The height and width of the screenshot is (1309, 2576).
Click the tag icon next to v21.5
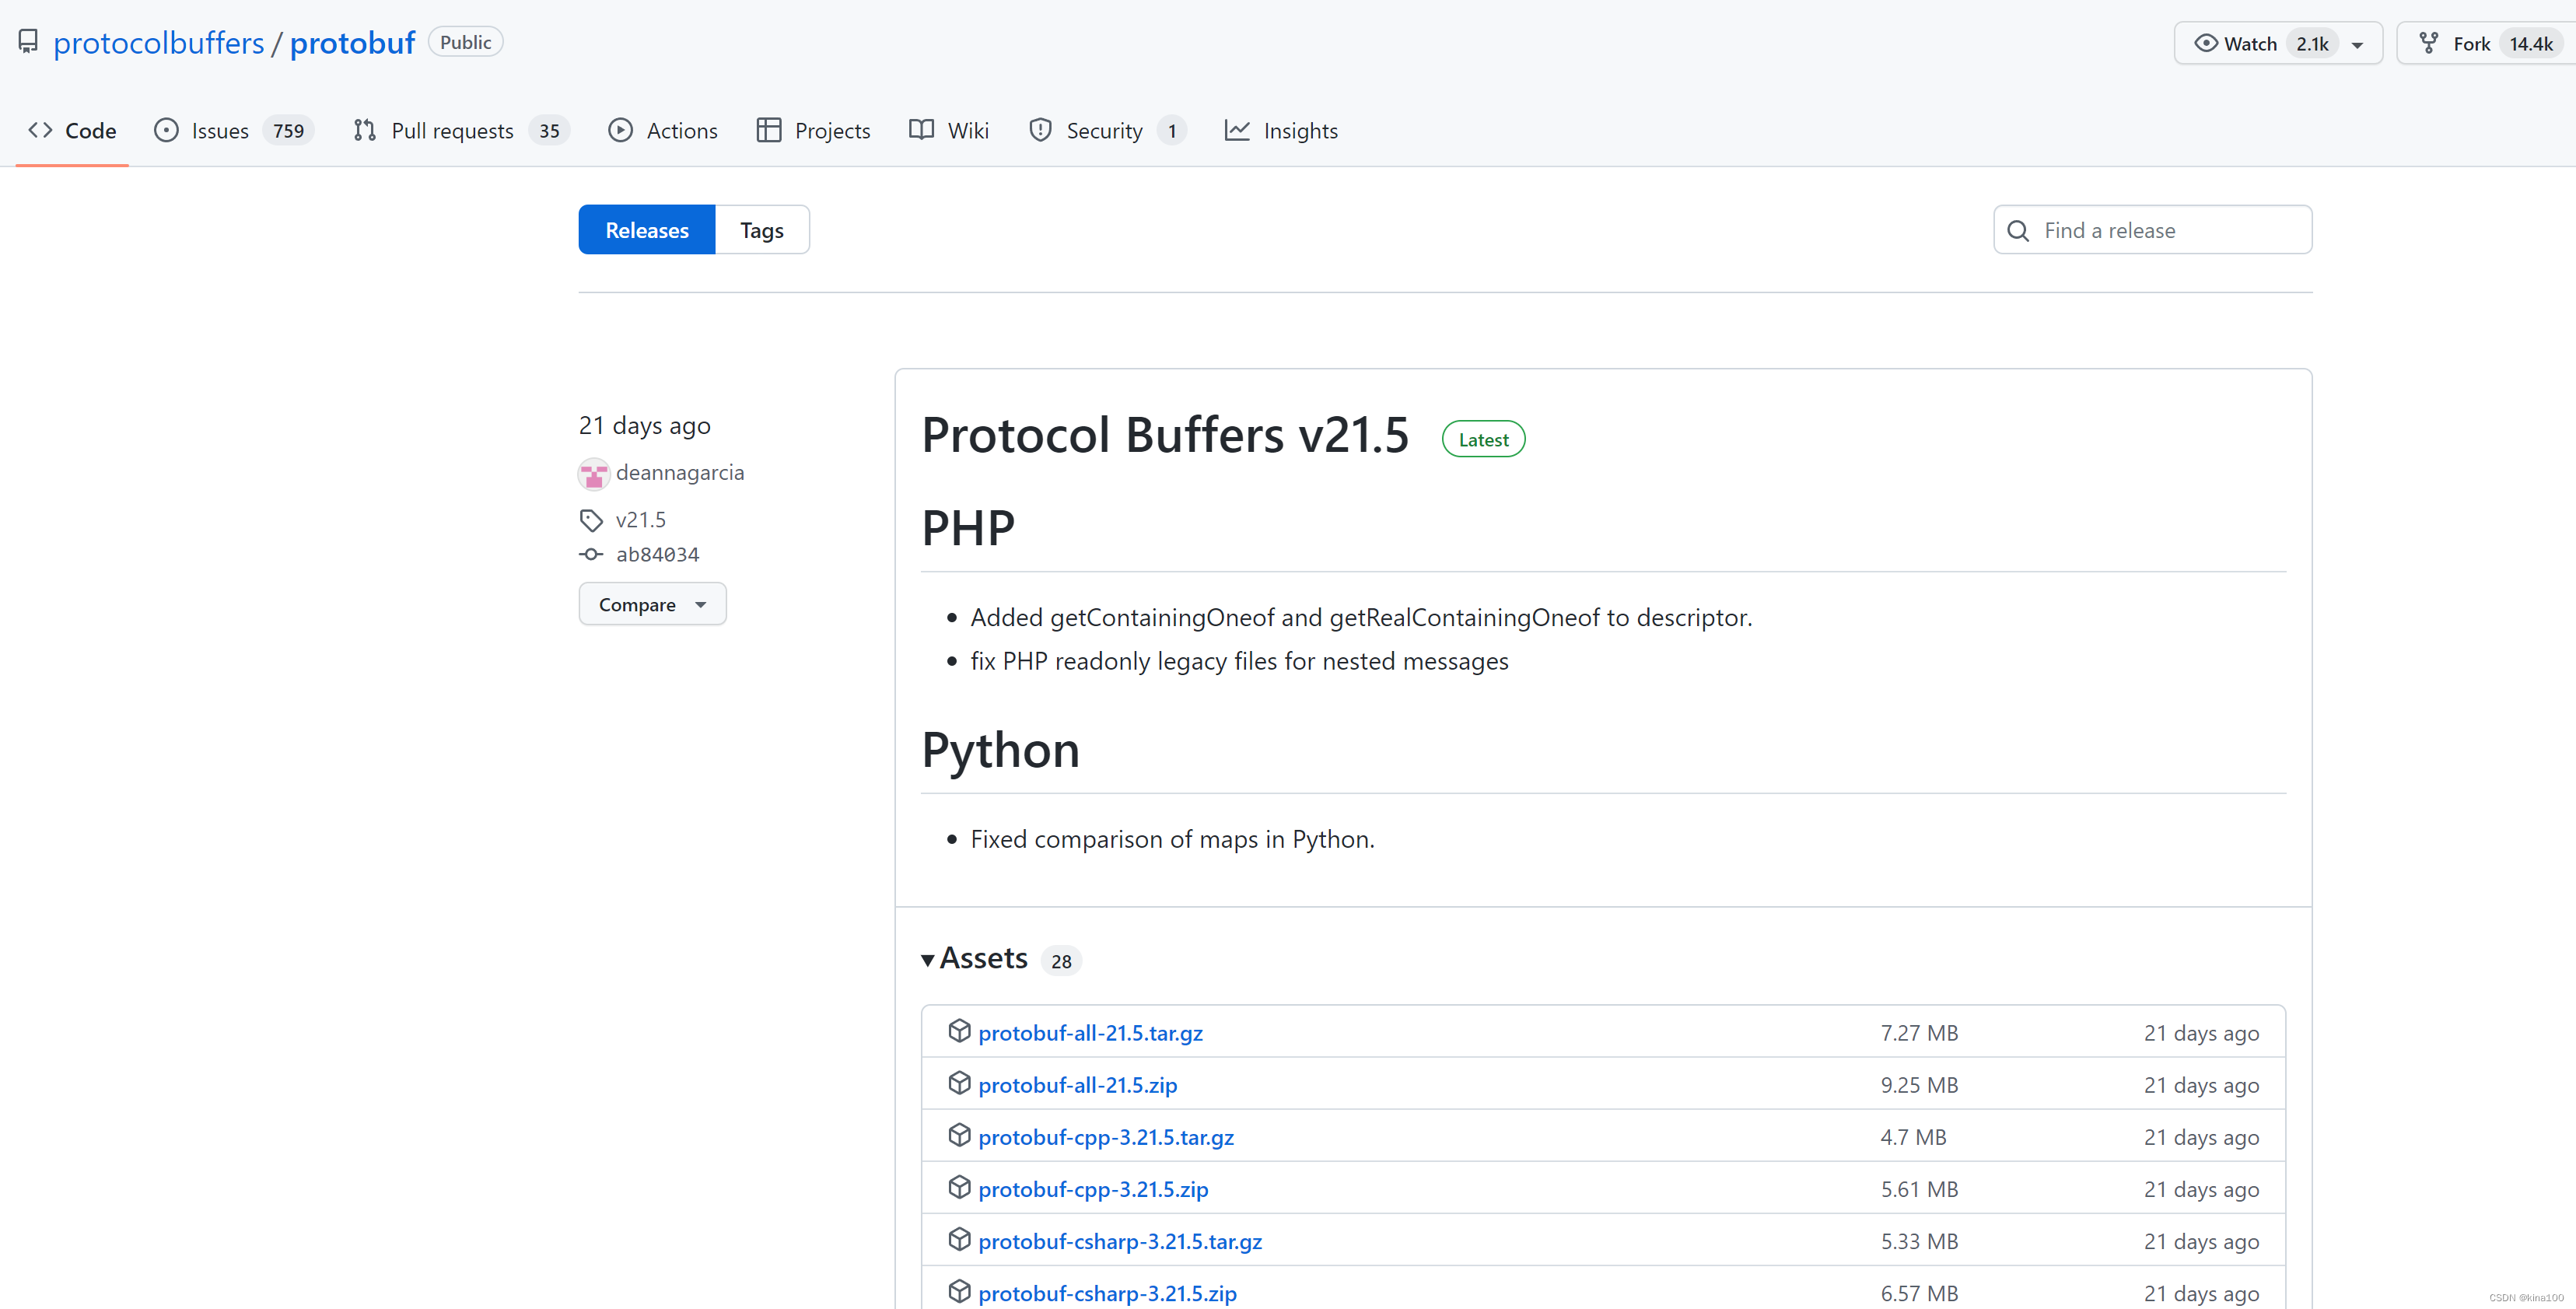coord(591,520)
